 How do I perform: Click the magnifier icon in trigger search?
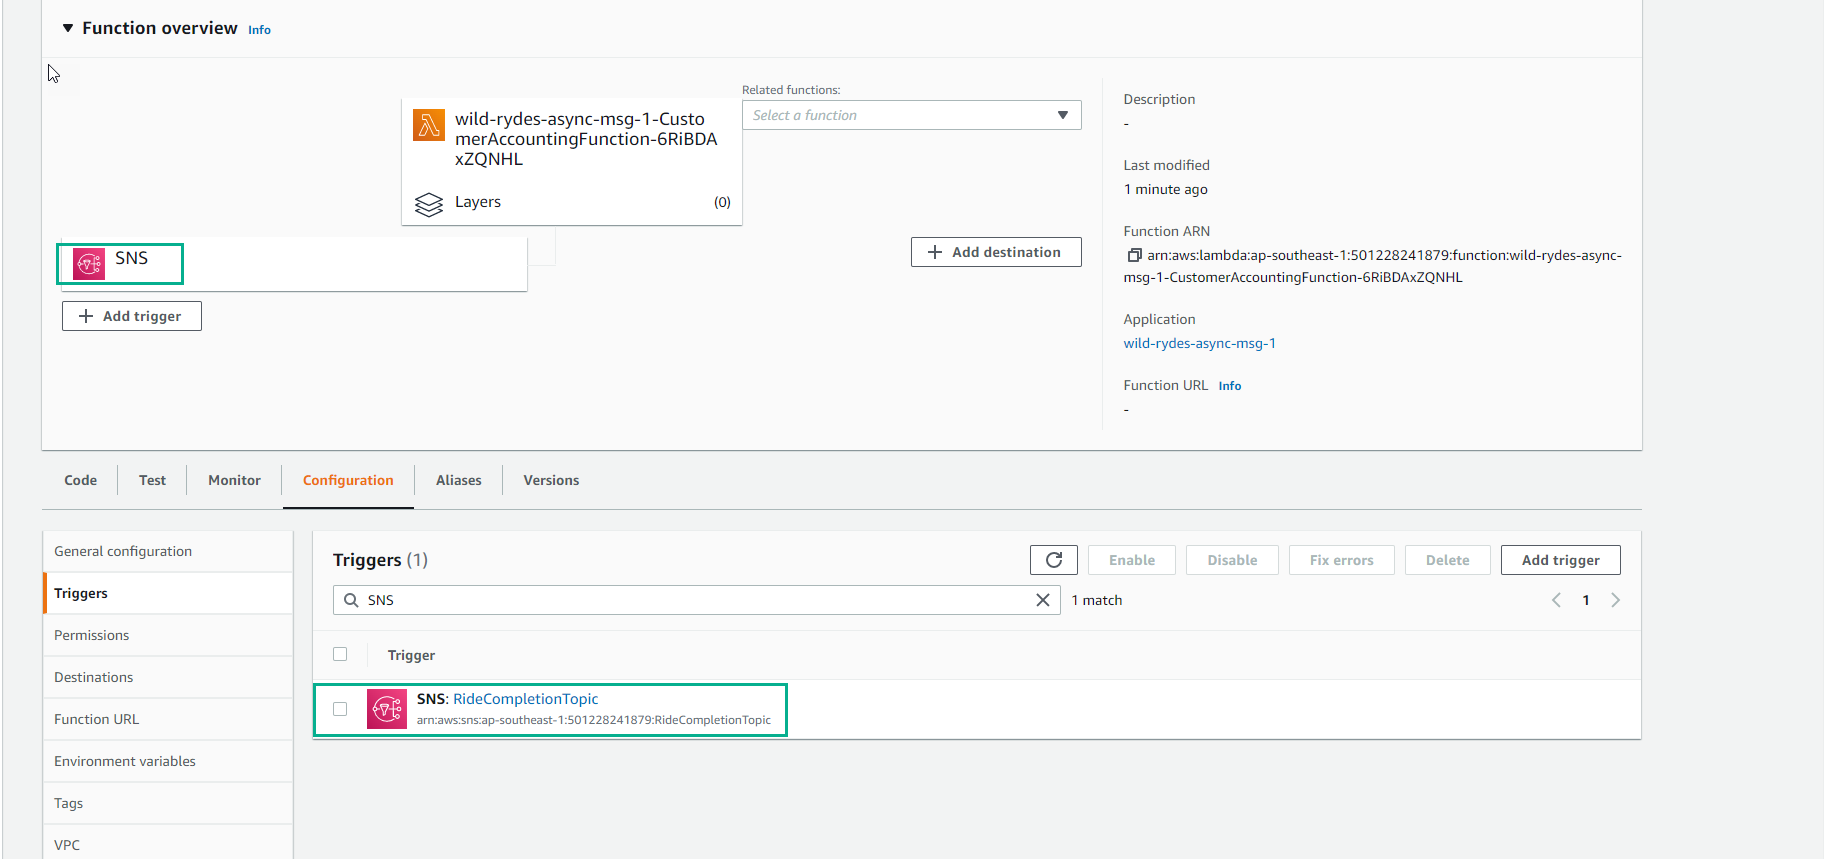click(351, 600)
